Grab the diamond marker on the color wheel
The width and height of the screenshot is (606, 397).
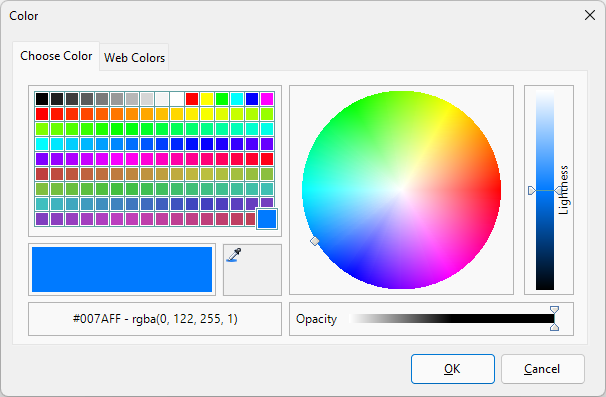[x=315, y=241]
